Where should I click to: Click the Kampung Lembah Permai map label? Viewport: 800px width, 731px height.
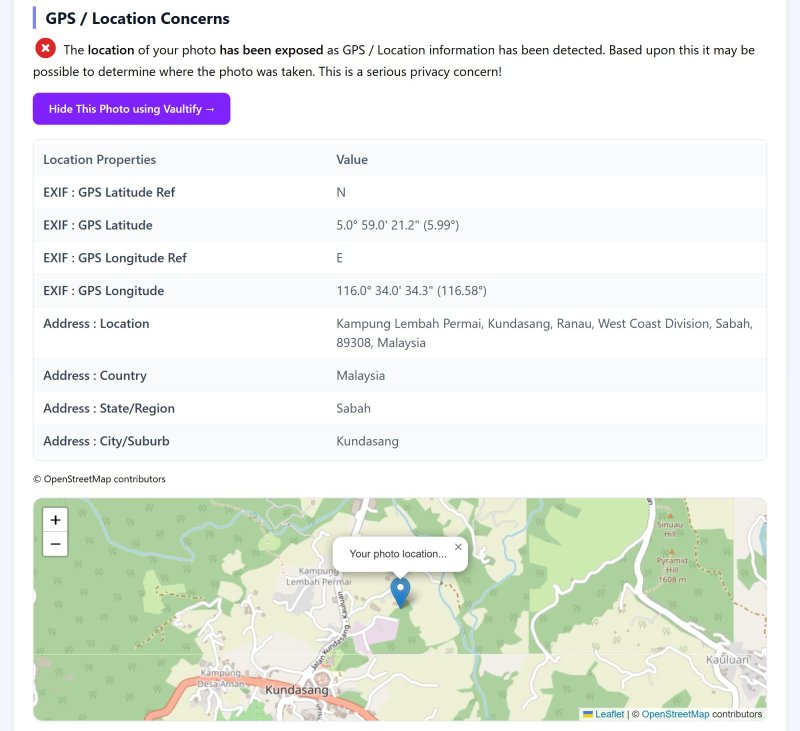(x=319, y=576)
